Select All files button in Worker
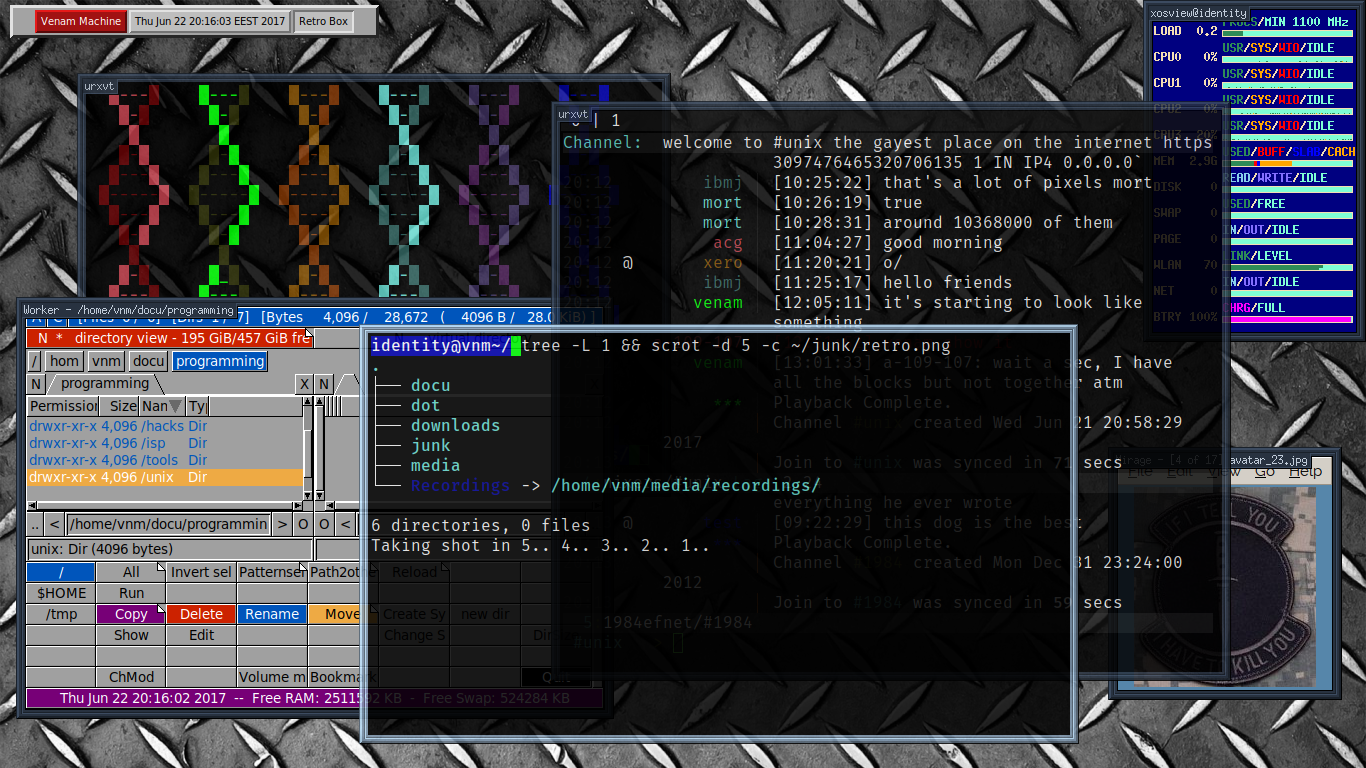This screenshot has width=1366, height=768. click(131, 572)
